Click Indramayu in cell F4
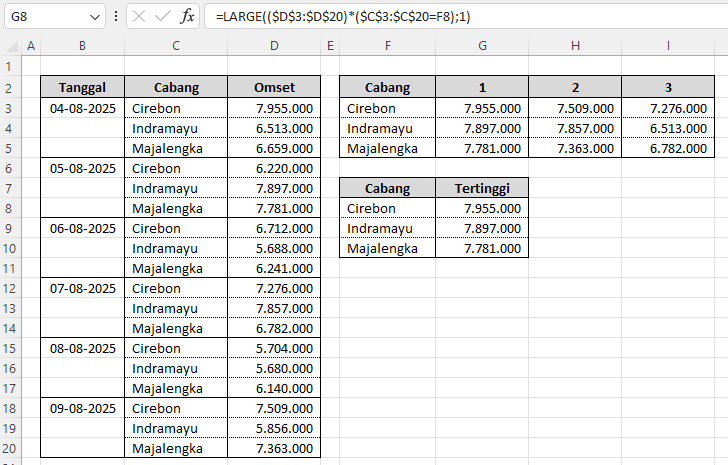 pyautogui.click(x=388, y=129)
